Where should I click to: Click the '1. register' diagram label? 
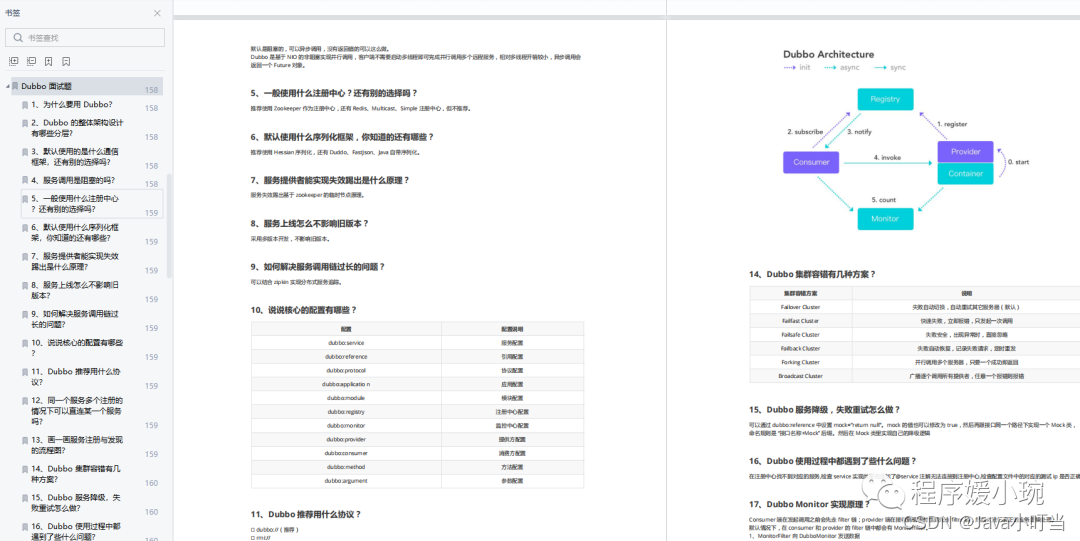coord(952,125)
